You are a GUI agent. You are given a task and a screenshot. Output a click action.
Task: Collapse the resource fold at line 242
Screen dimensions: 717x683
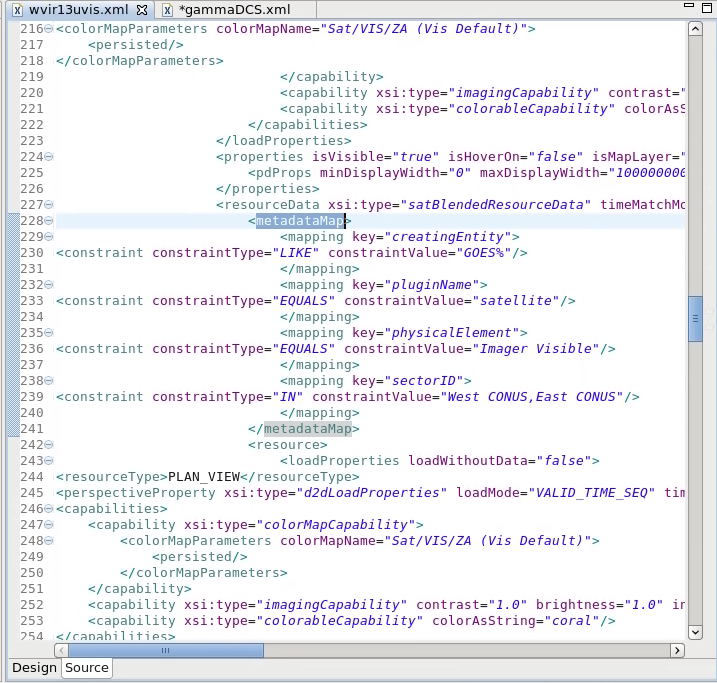pyautogui.click(x=48, y=445)
